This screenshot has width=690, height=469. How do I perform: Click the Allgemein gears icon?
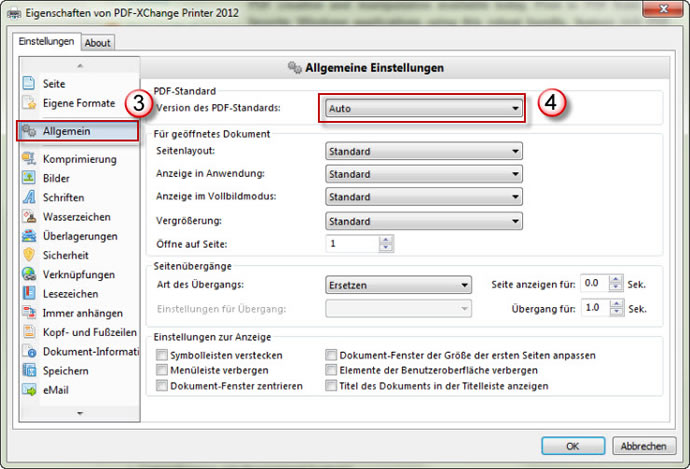[29, 131]
